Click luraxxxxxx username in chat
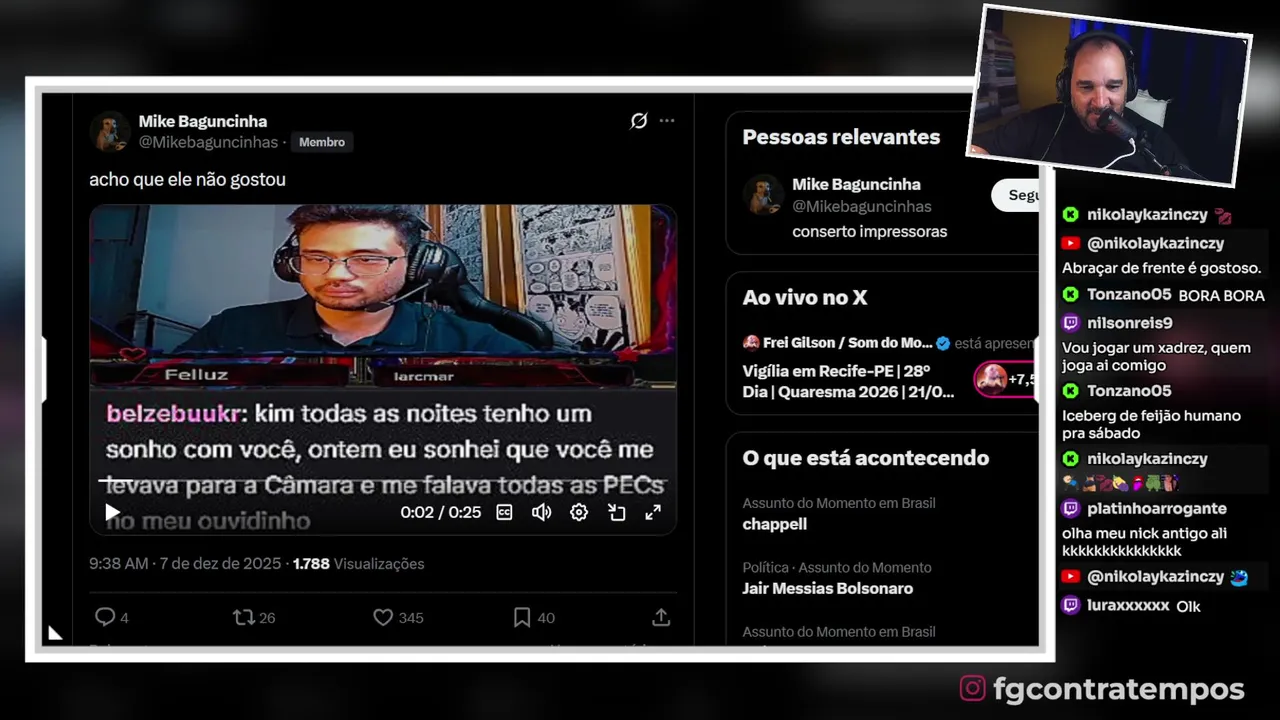Screen dimensions: 1280x720 [x=1128, y=605]
